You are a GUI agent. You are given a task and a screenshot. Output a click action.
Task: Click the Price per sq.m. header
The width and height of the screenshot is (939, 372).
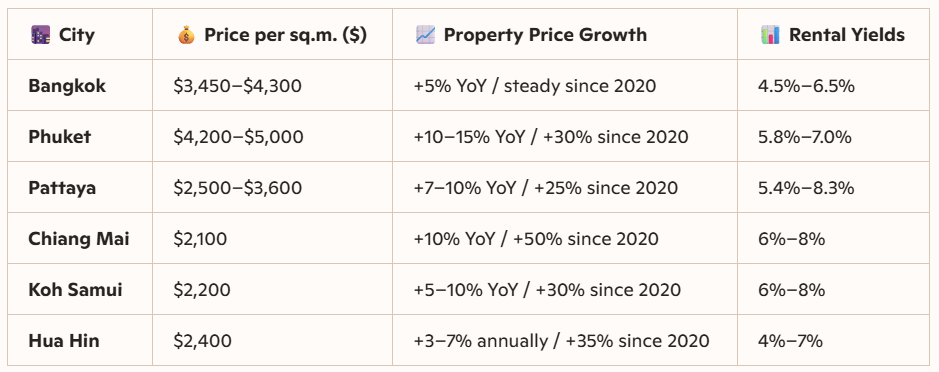(x=285, y=35)
